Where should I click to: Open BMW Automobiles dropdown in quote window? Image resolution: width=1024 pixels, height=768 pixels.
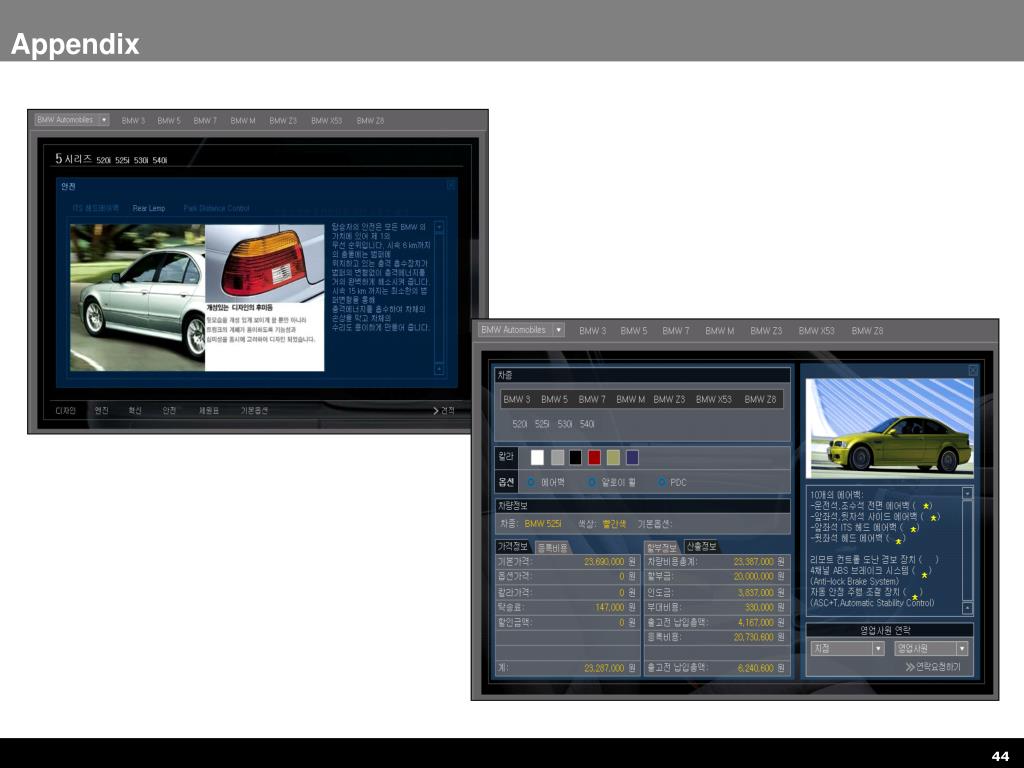[520, 330]
